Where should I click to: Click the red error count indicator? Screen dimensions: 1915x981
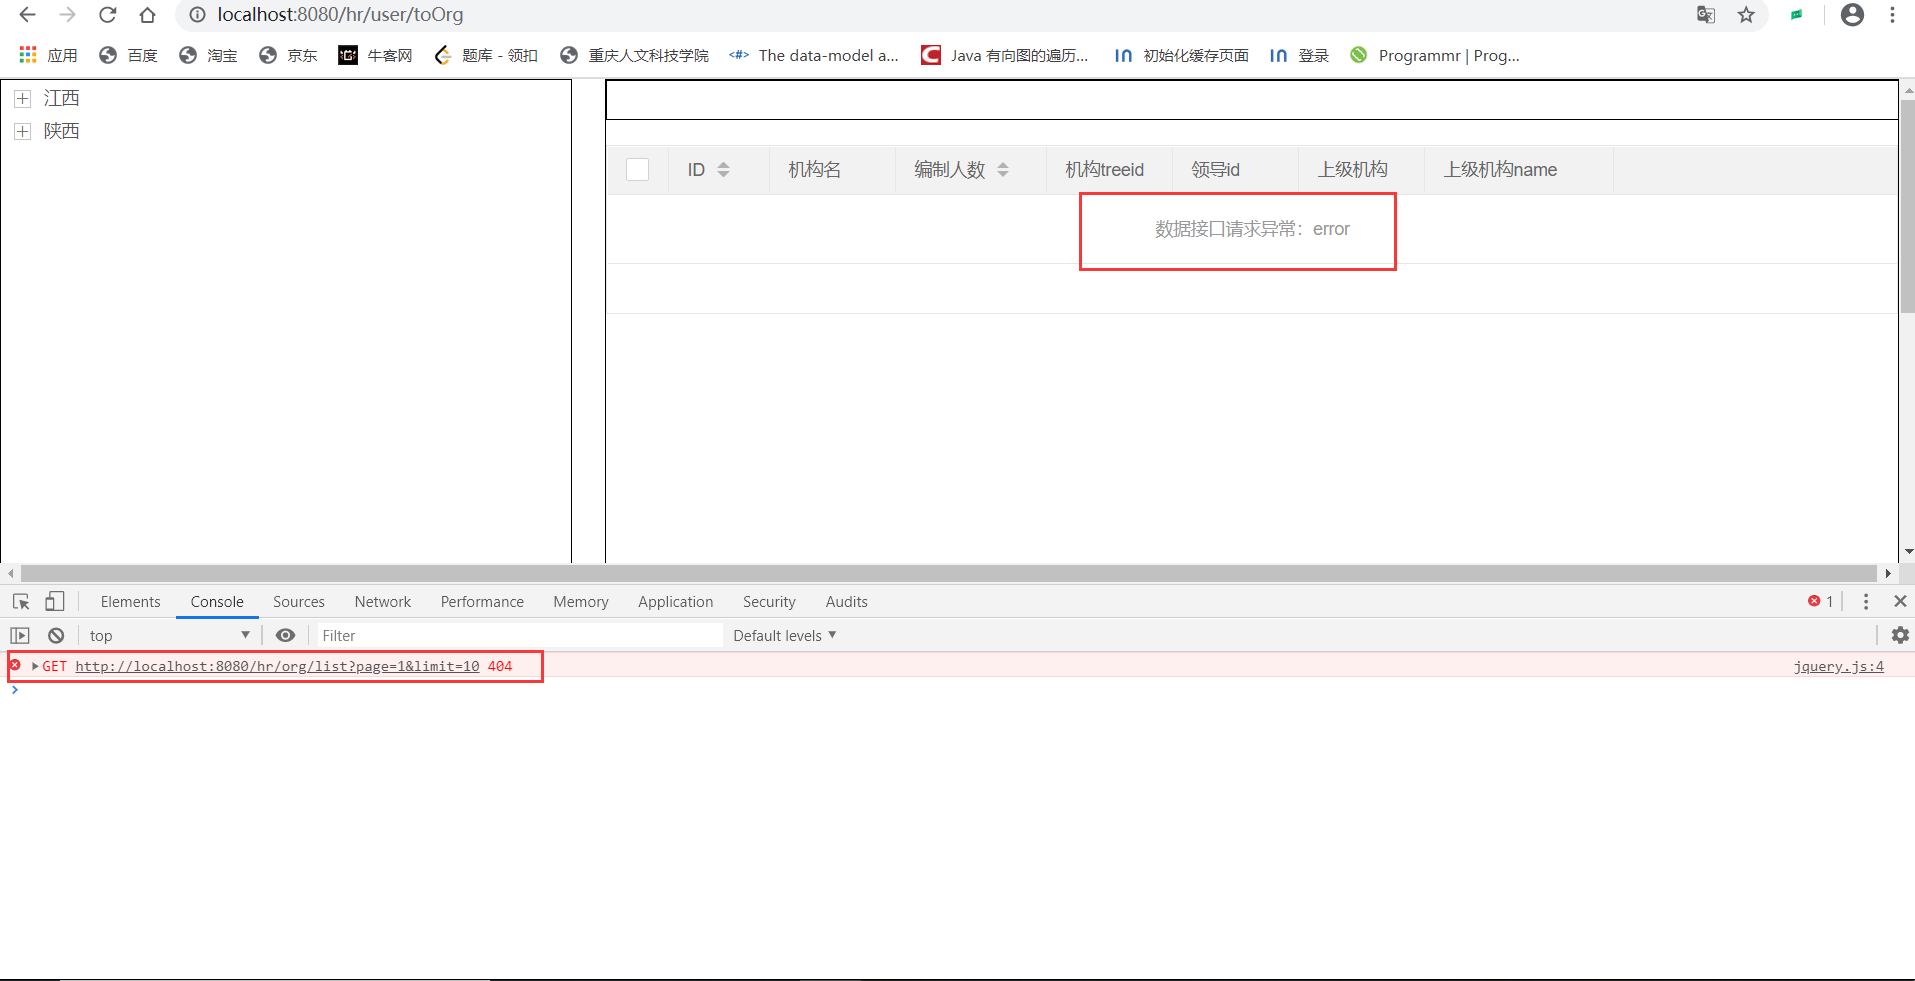[x=1821, y=601]
